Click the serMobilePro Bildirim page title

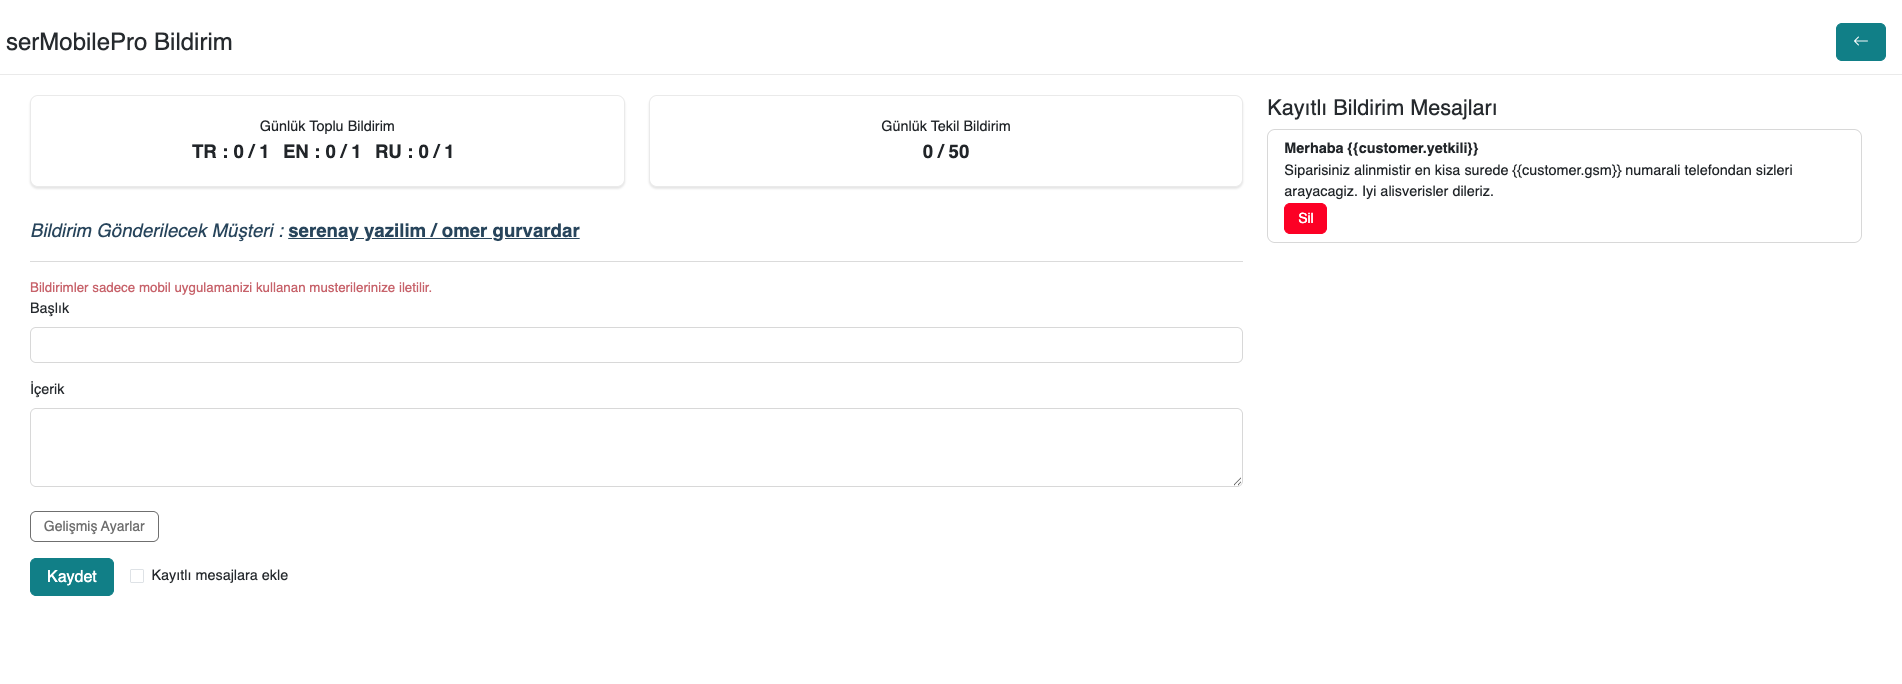[x=119, y=42]
